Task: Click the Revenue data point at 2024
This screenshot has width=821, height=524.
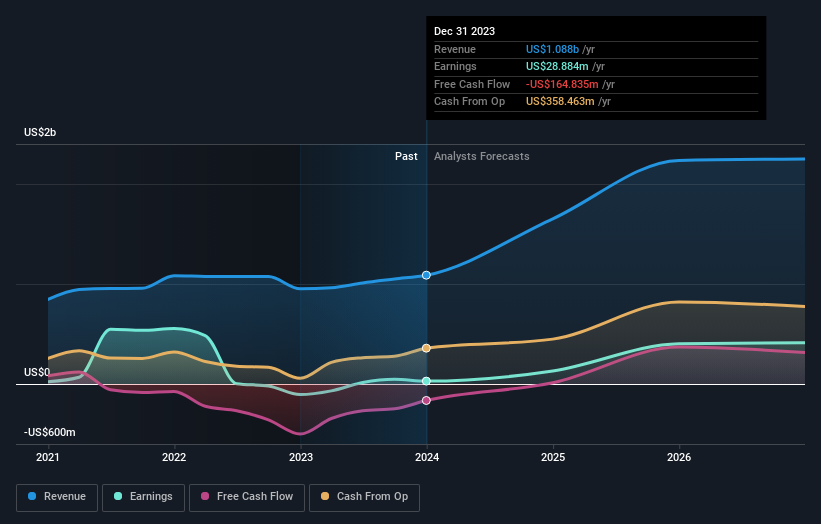Action: pyautogui.click(x=426, y=275)
